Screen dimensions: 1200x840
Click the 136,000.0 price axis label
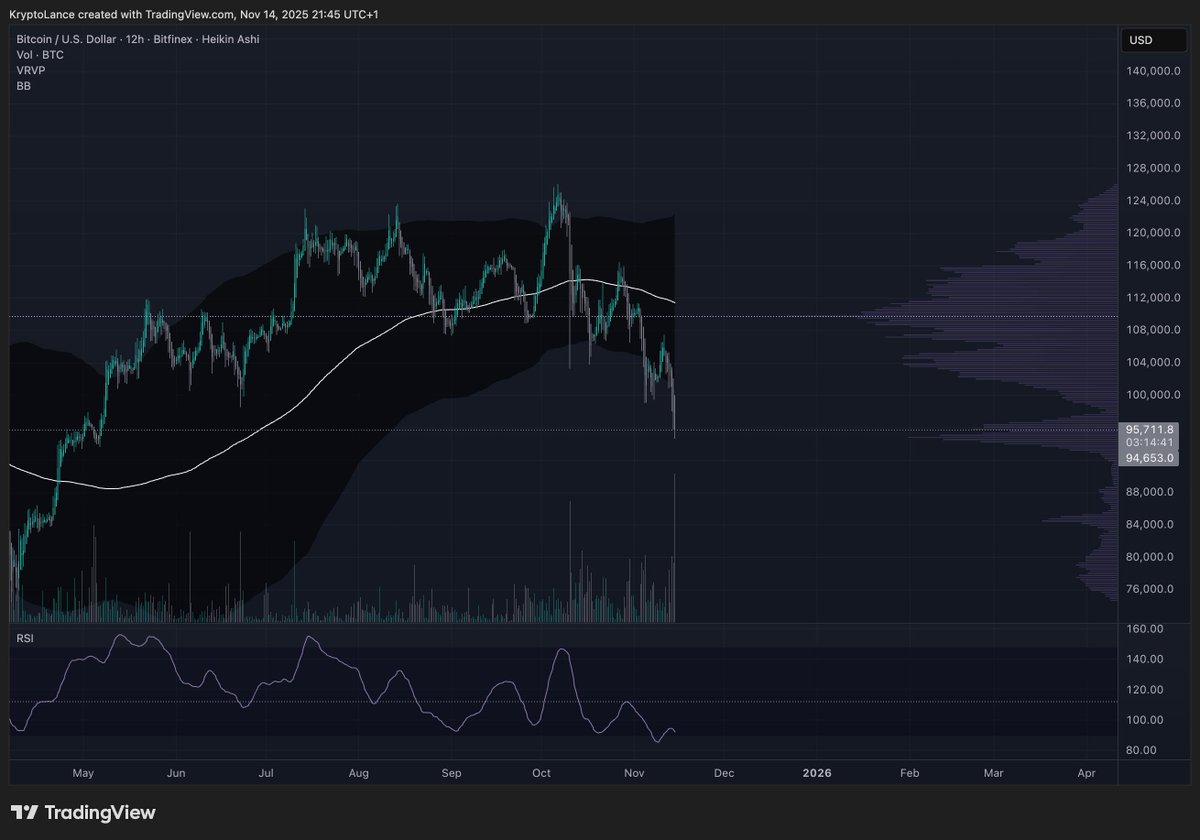(x=1153, y=103)
